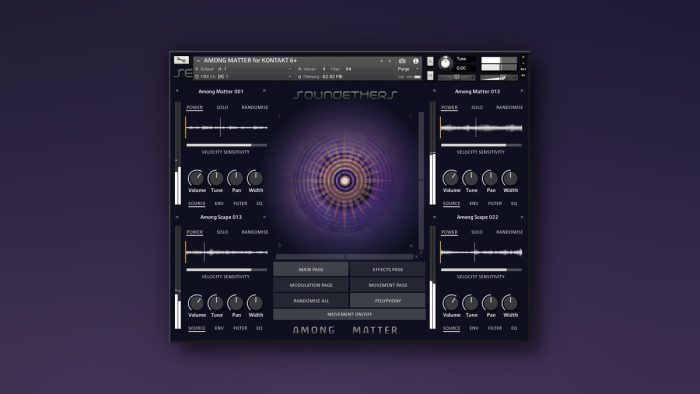
Task: Select next sample for Among Matter 001
Action: [264, 91]
